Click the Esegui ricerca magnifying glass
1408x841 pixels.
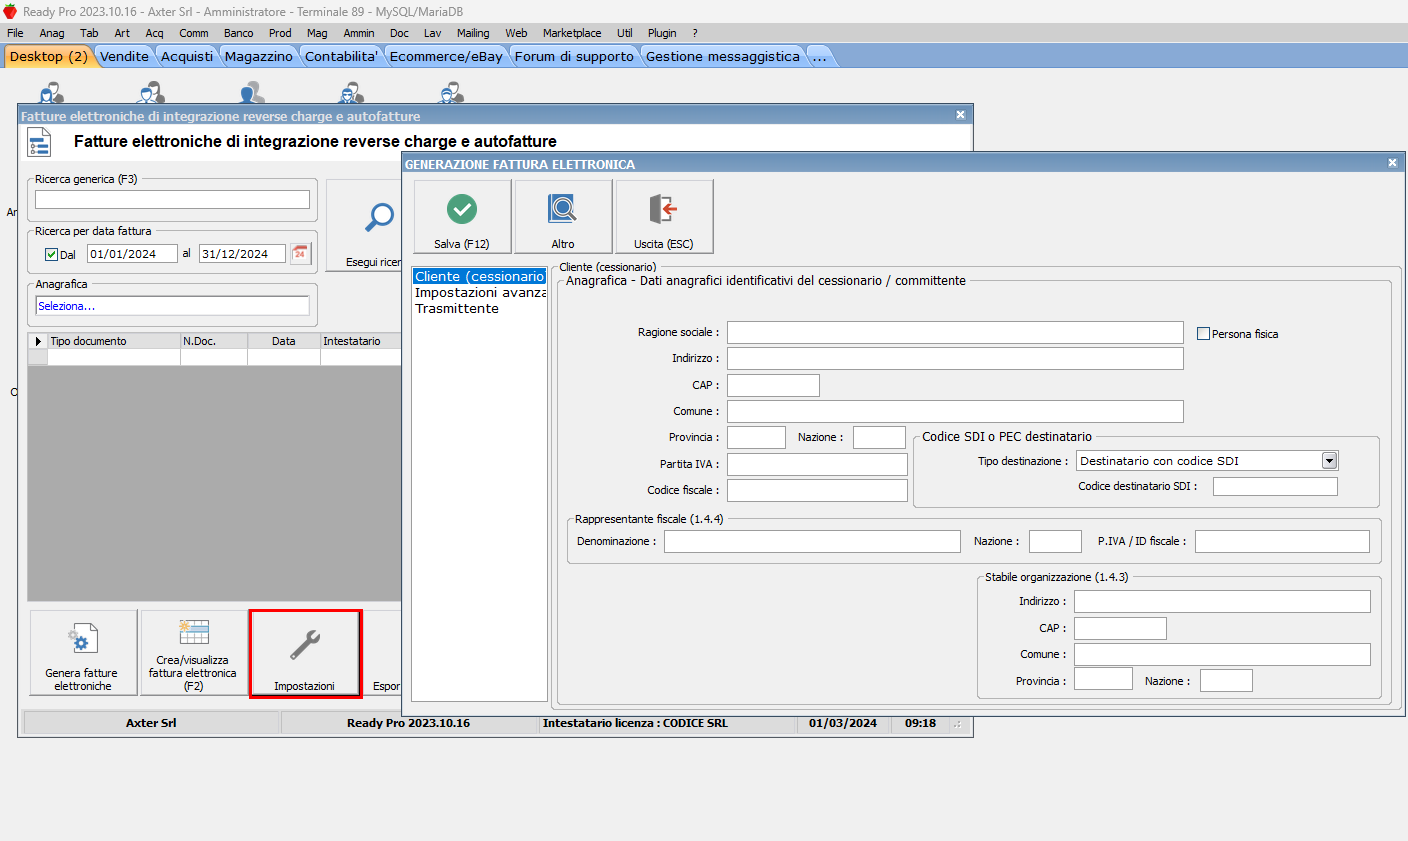pos(379,218)
